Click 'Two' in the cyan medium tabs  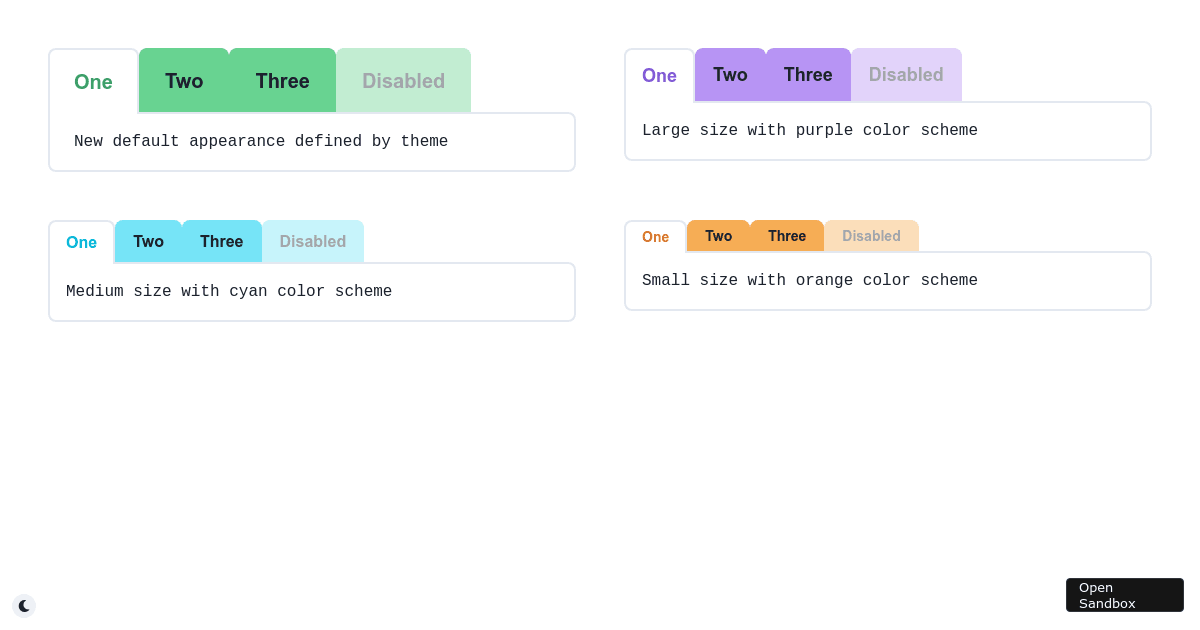pos(148,241)
